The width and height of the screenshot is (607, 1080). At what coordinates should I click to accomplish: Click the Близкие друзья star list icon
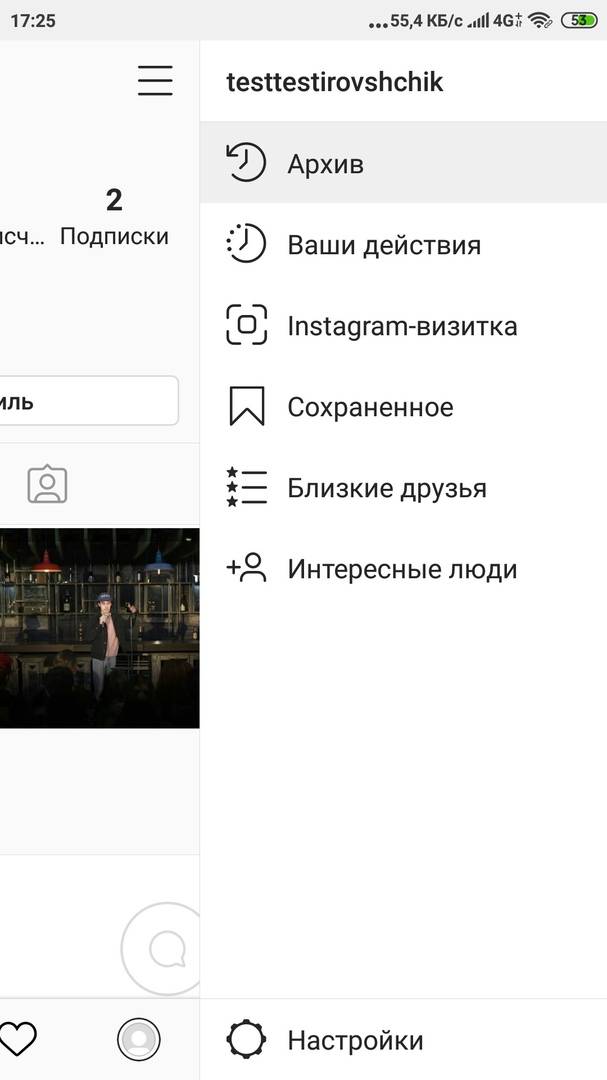tap(246, 487)
